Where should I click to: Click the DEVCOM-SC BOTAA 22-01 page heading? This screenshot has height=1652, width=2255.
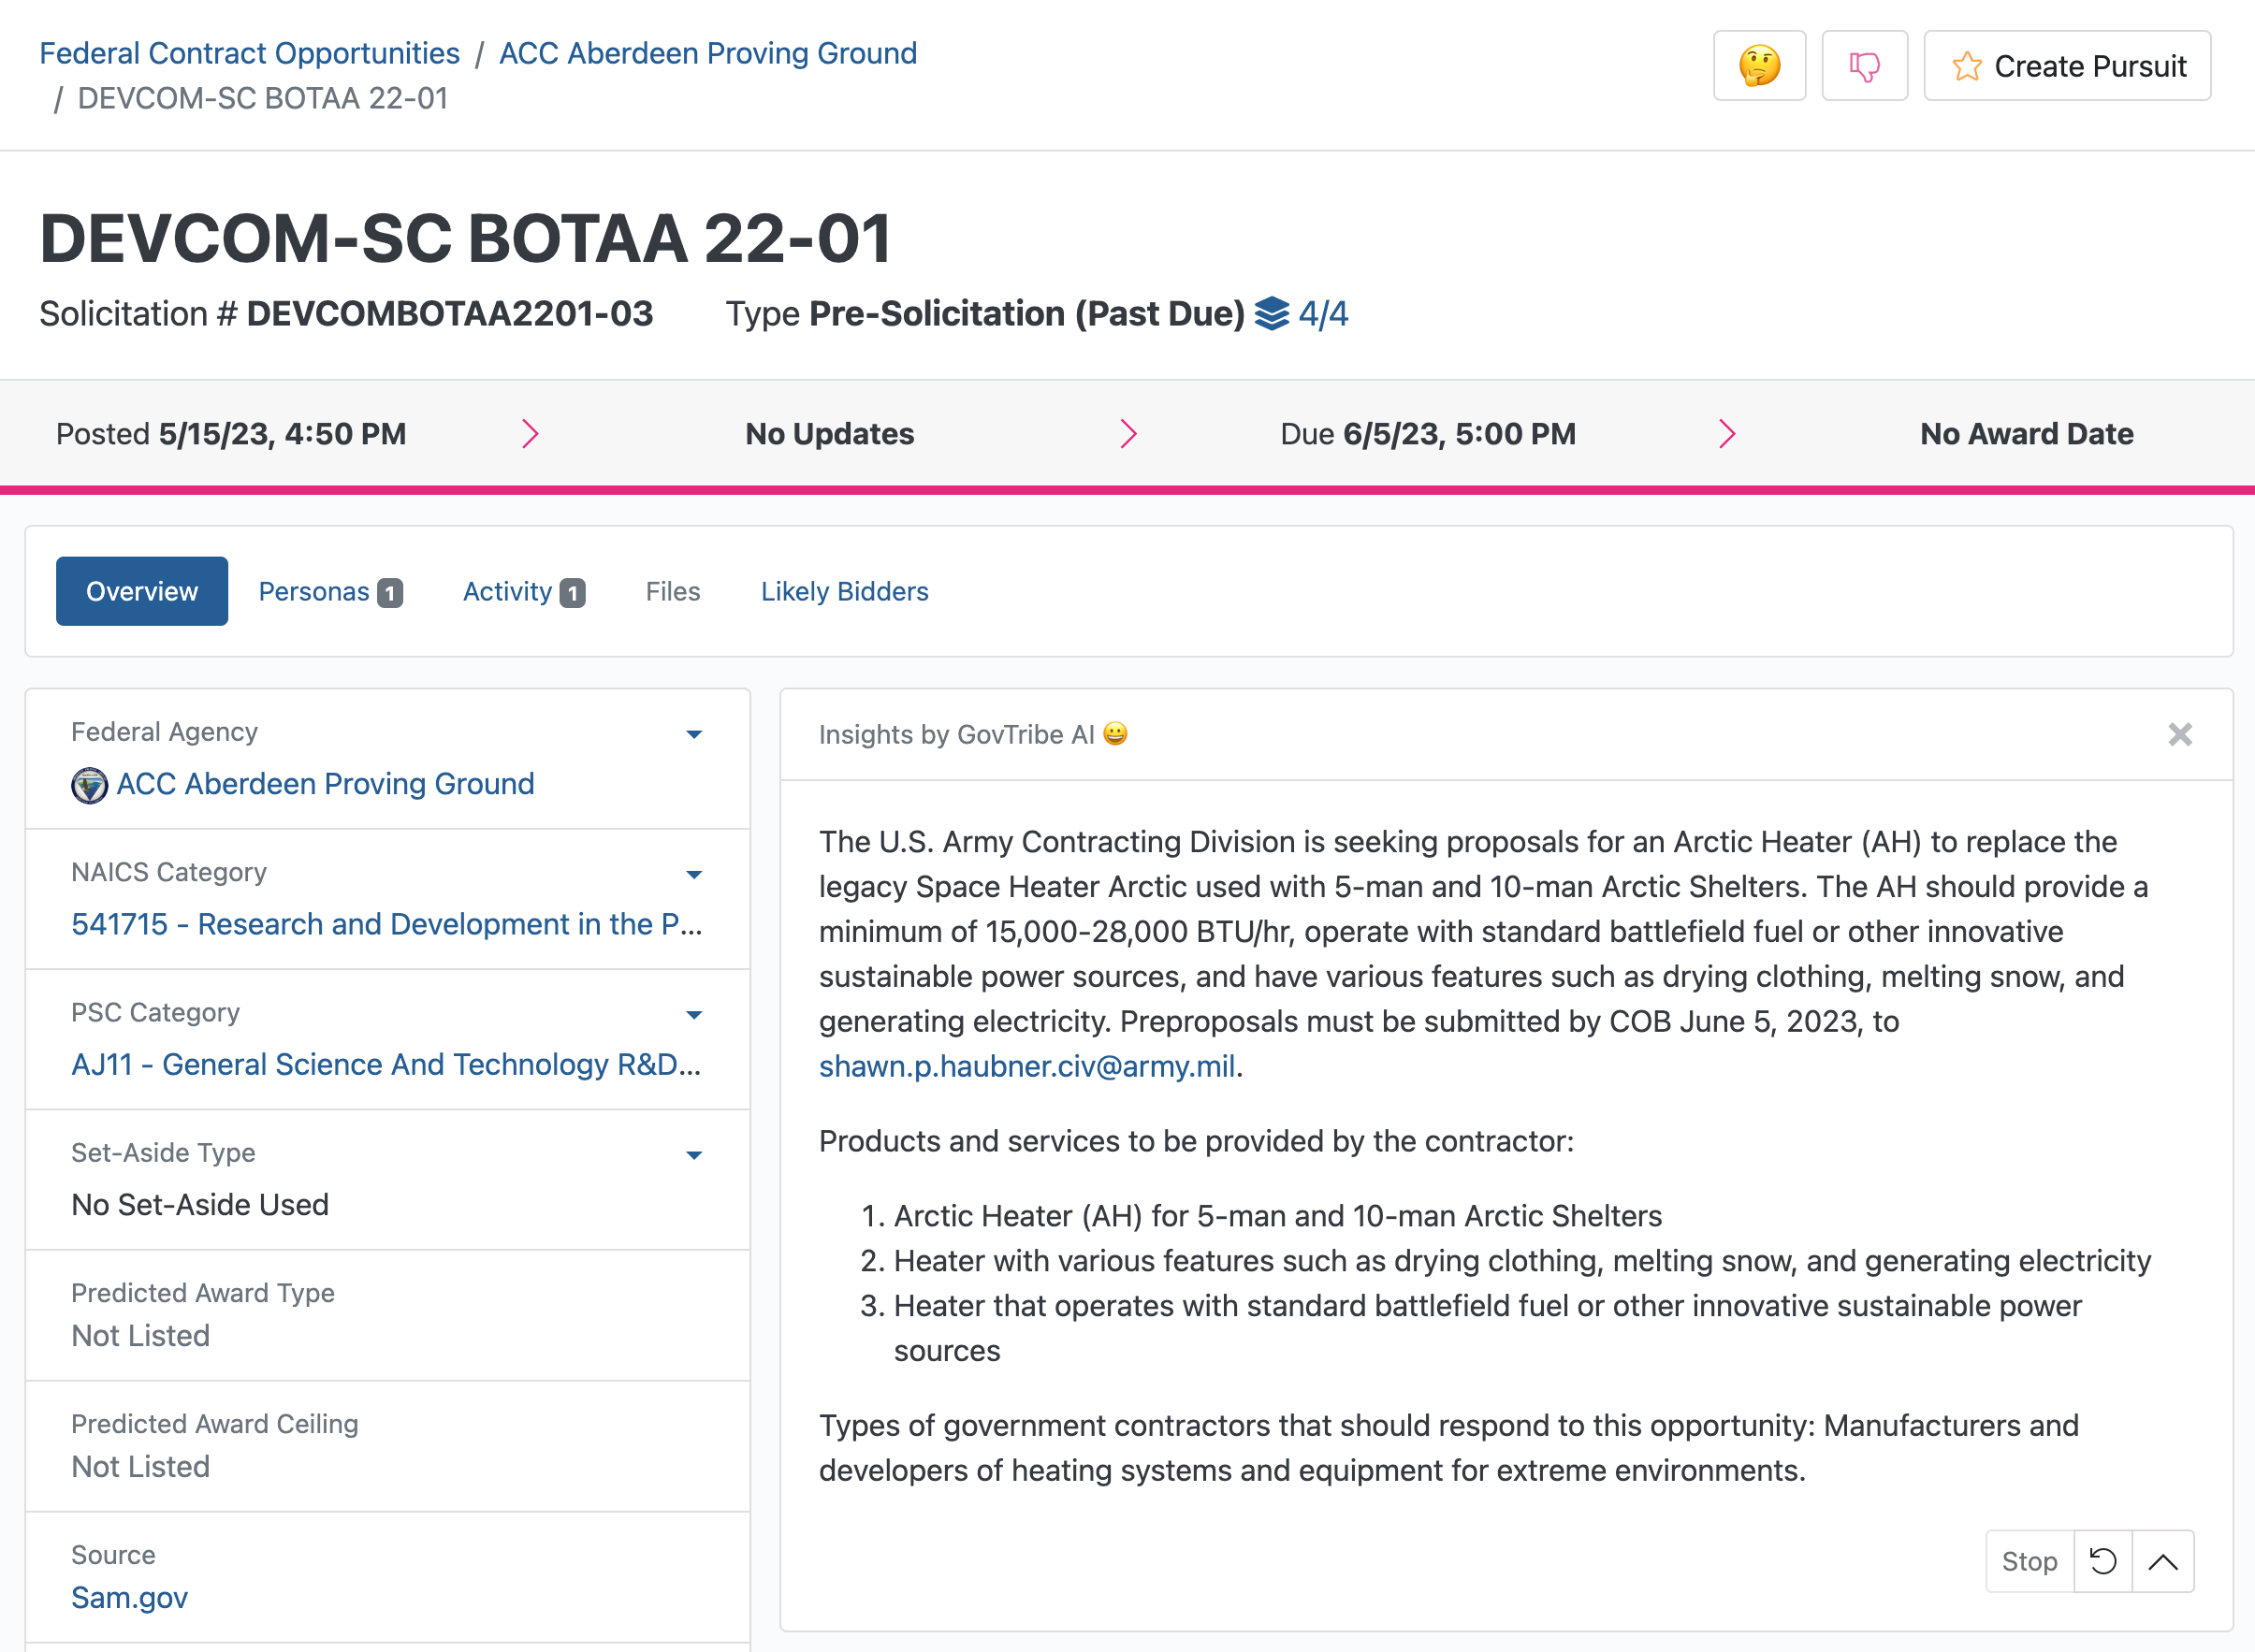pyautogui.click(x=465, y=239)
